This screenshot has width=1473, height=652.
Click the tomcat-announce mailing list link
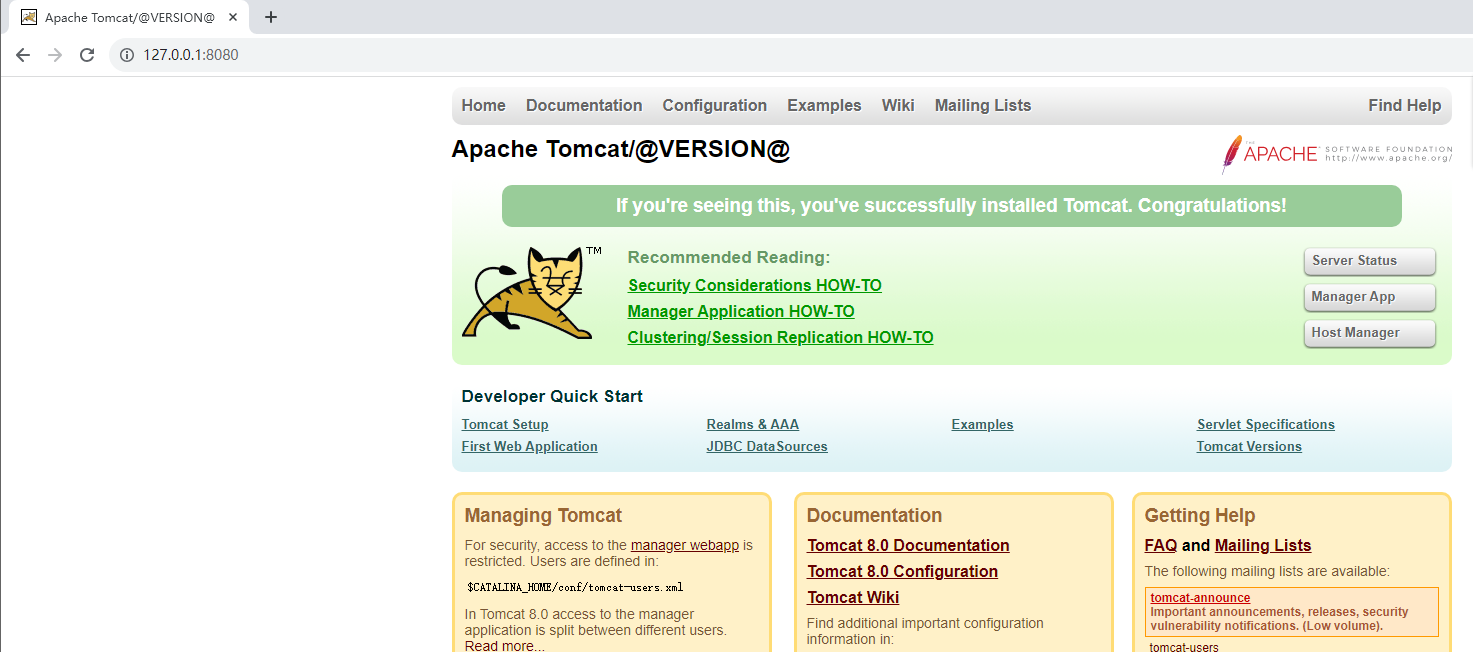point(1200,598)
